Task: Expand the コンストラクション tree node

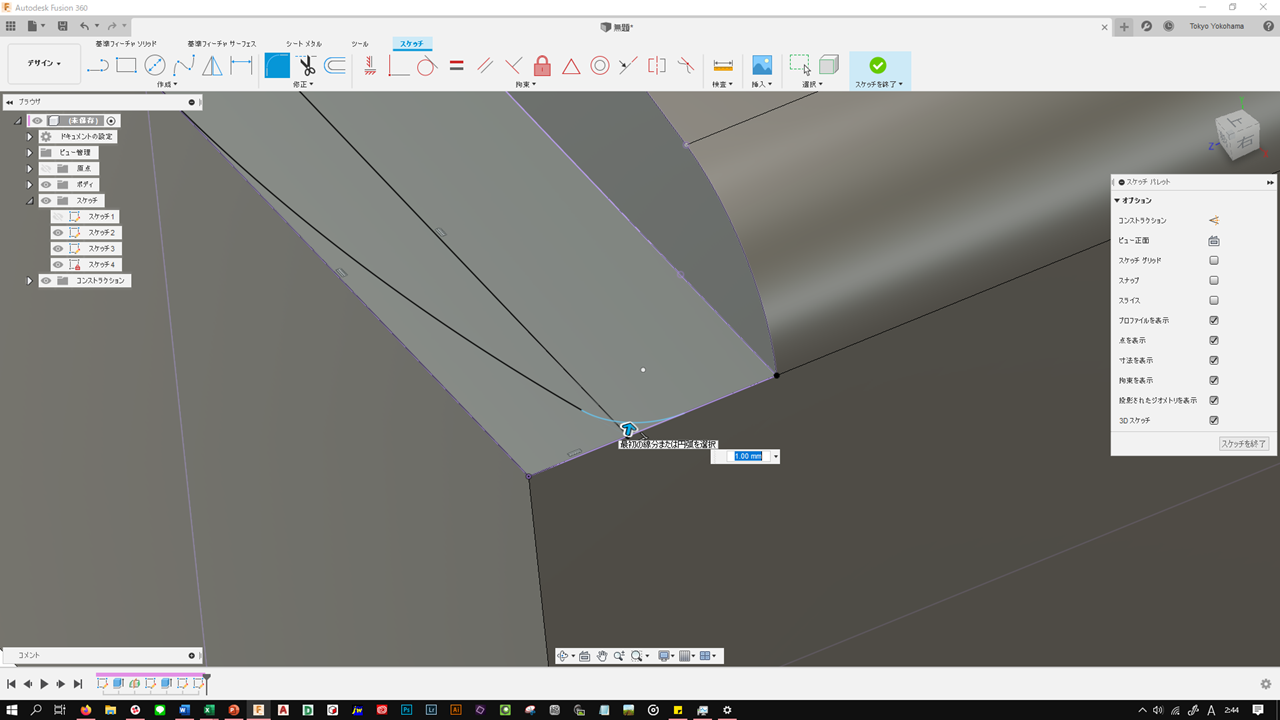Action: 30,281
